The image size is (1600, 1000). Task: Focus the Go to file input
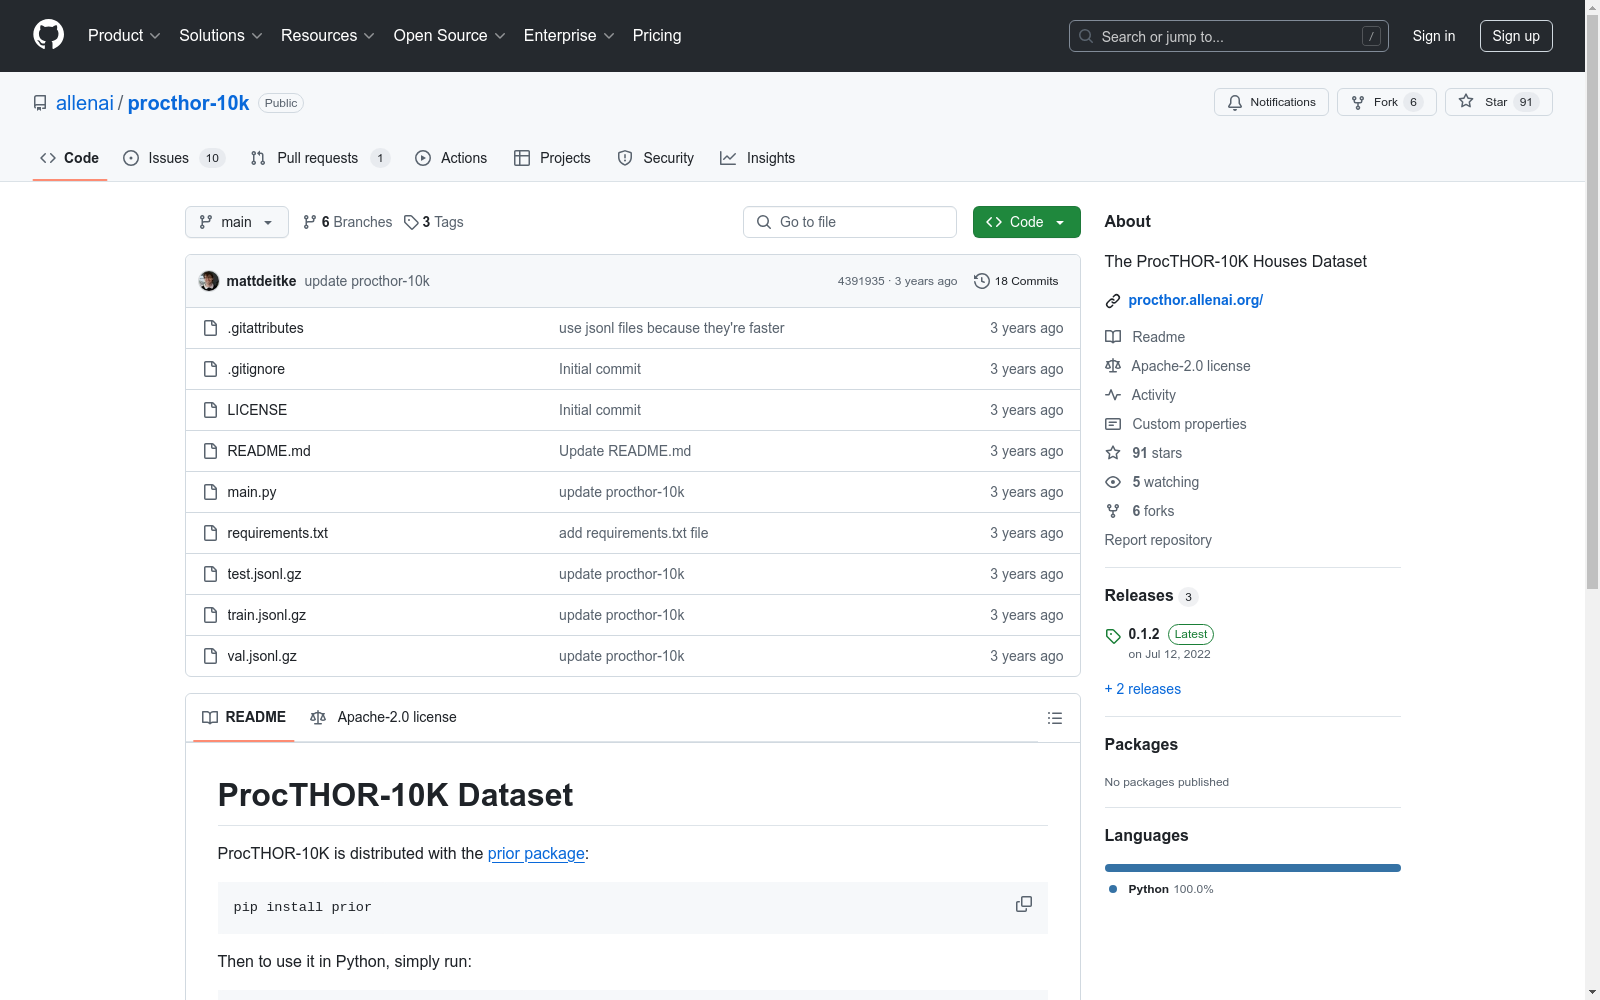click(x=850, y=222)
